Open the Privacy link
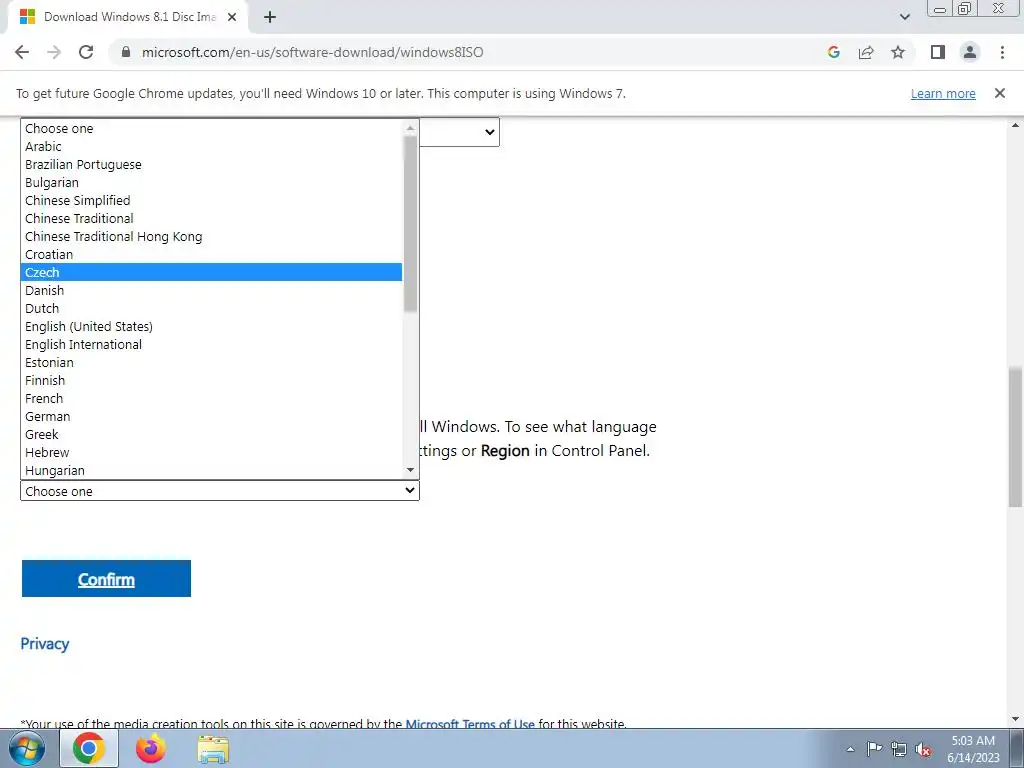This screenshot has width=1024, height=768. pyautogui.click(x=44, y=644)
